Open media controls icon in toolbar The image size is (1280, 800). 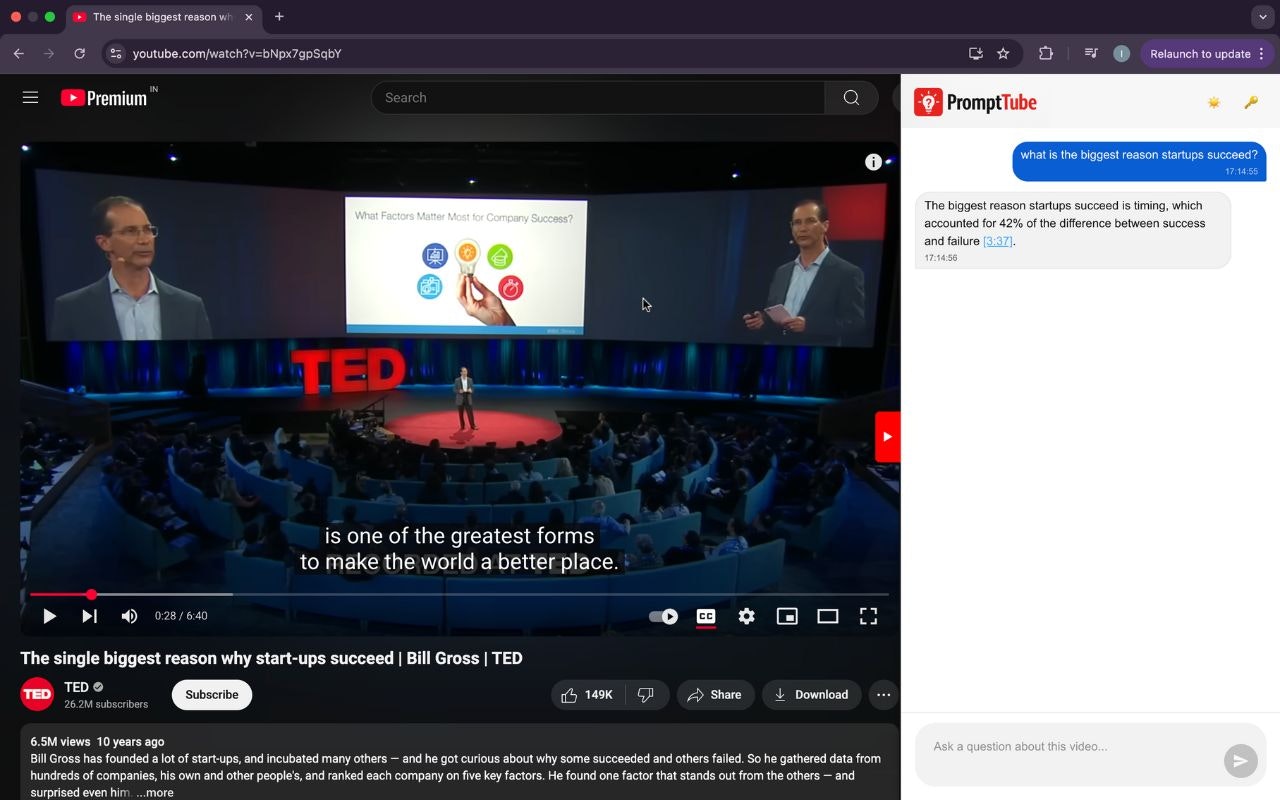click(x=1091, y=54)
